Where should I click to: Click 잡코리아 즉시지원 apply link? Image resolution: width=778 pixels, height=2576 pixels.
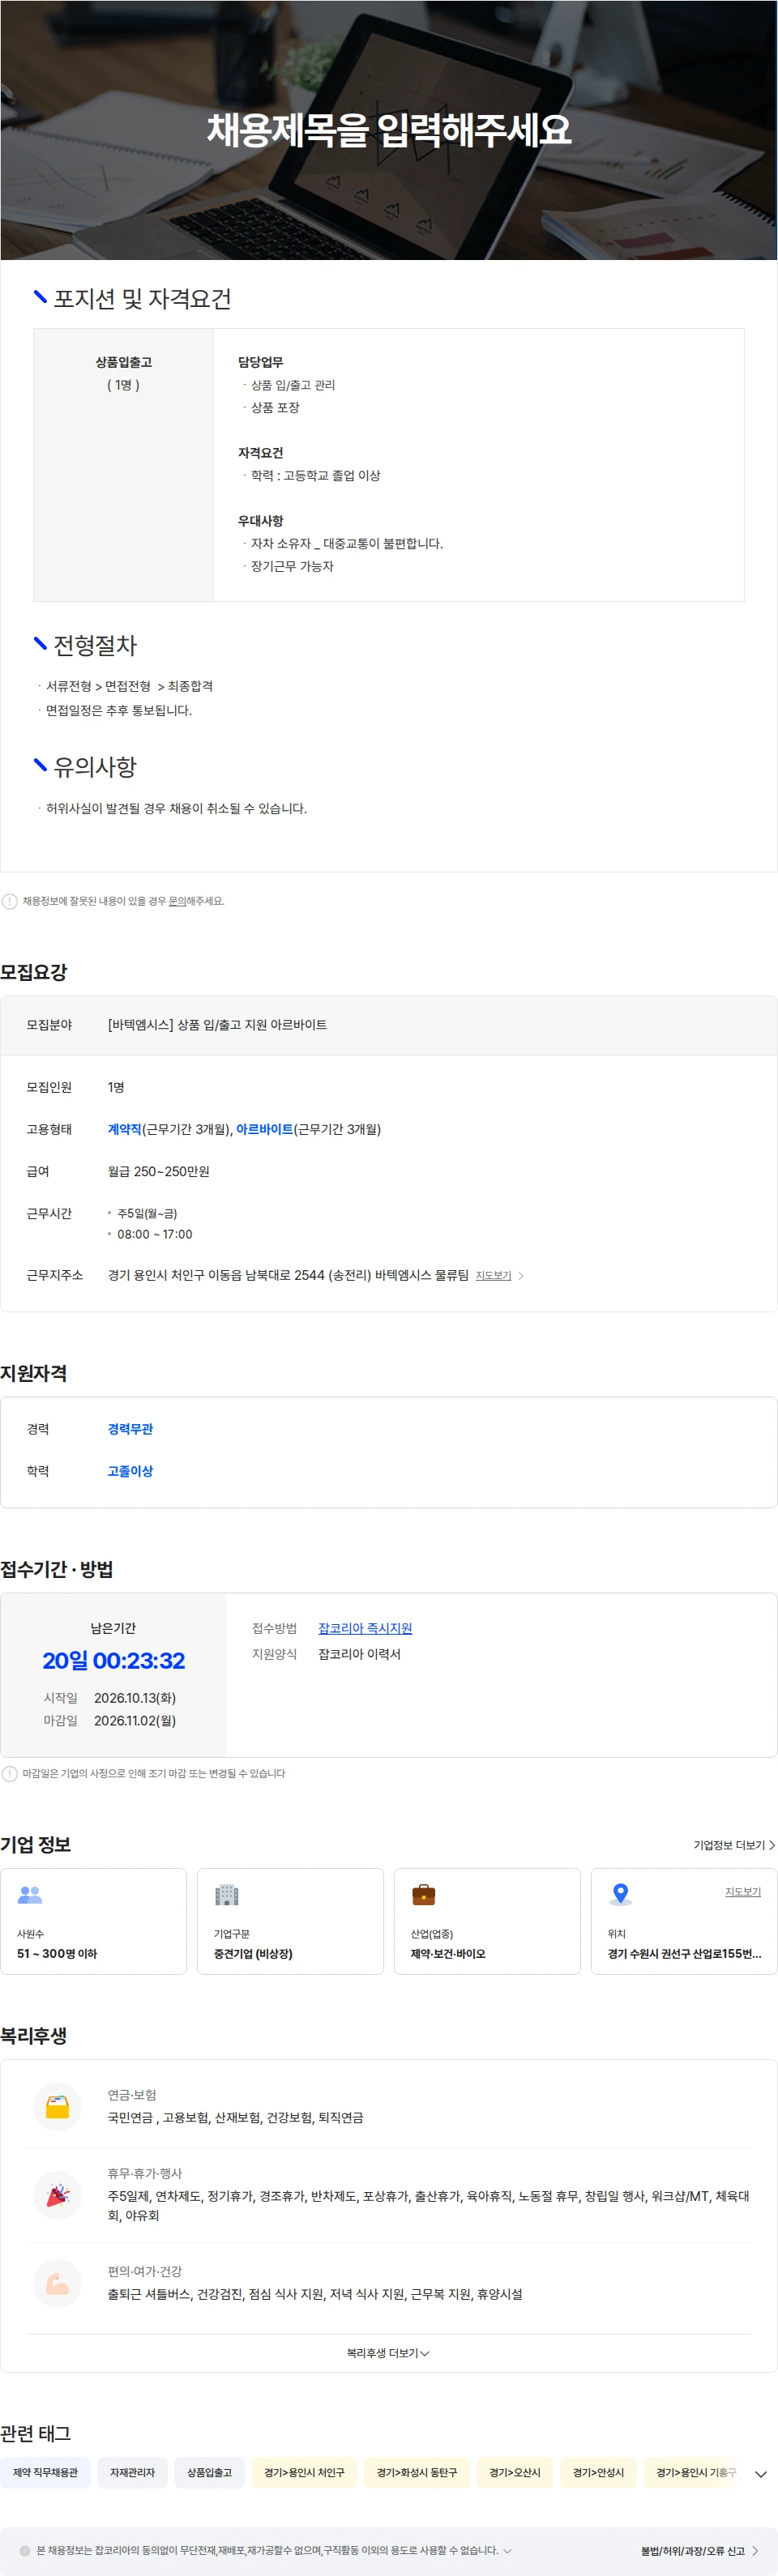pyautogui.click(x=365, y=1628)
